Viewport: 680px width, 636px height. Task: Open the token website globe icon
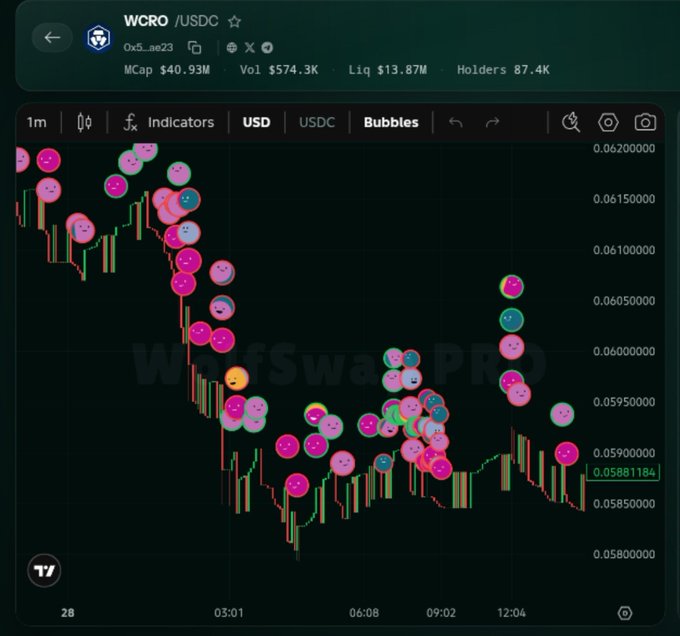232,47
